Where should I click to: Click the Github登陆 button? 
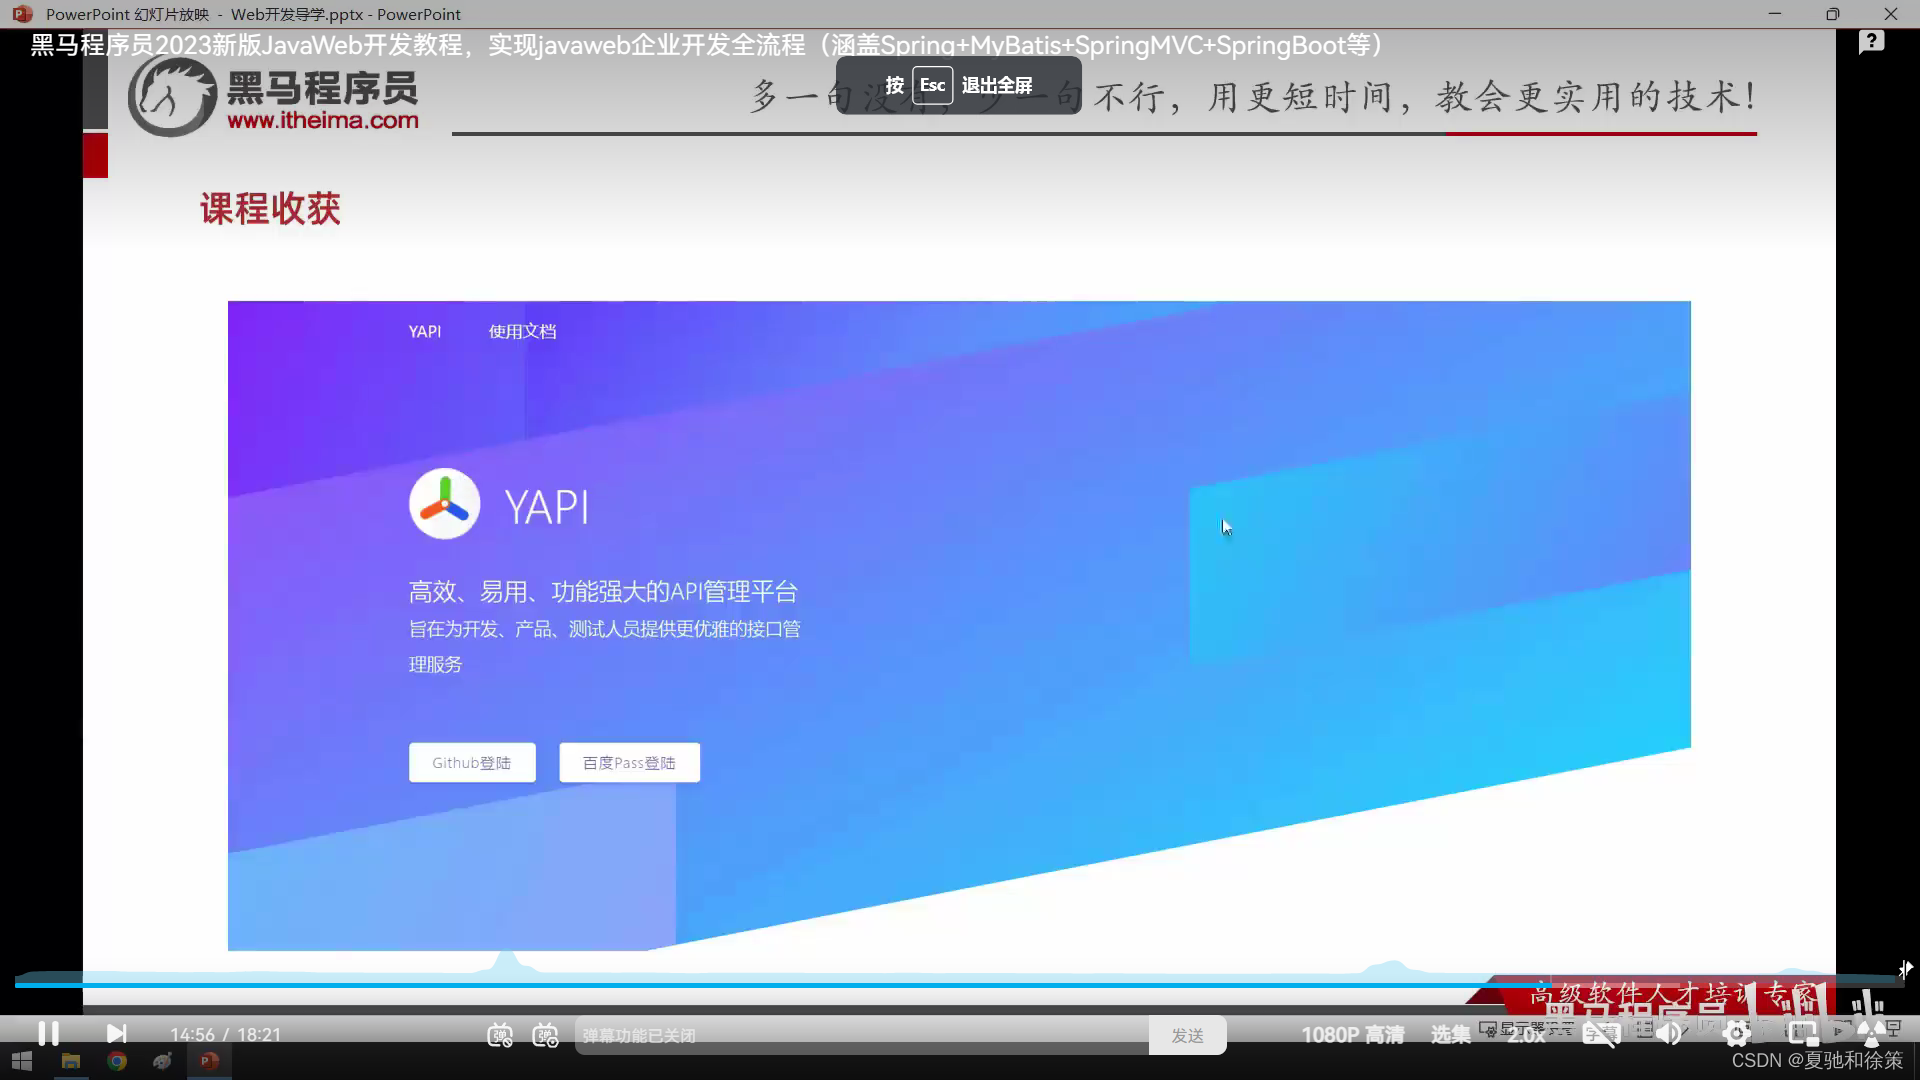coord(472,762)
